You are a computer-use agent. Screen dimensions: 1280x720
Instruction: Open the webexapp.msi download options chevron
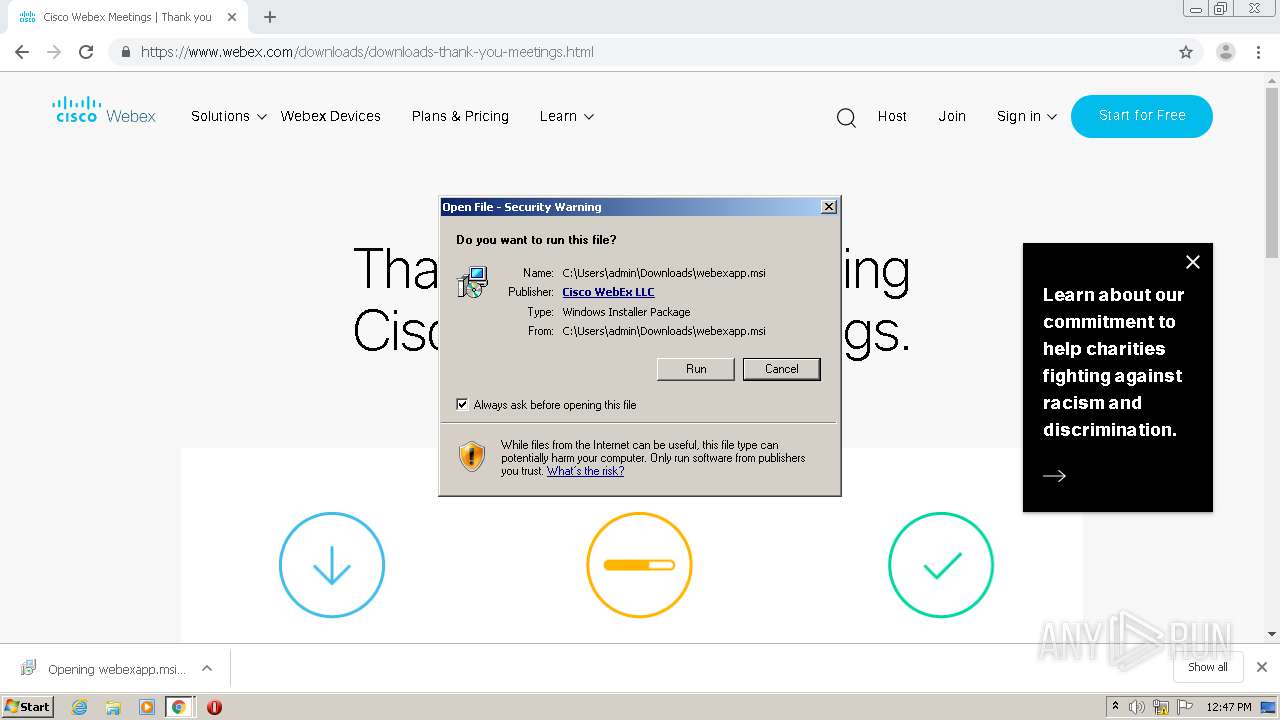coord(207,668)
